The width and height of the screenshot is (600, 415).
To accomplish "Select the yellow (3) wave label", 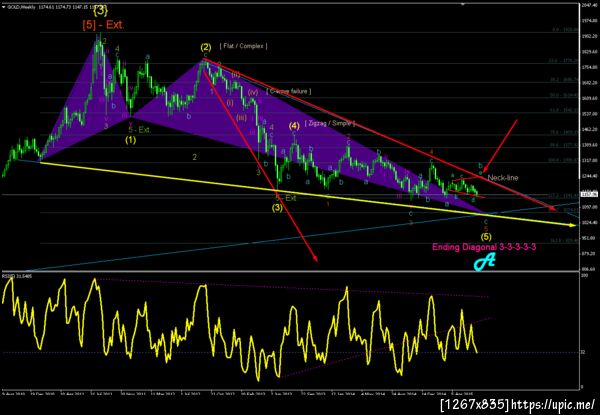I will coord(277,208).
